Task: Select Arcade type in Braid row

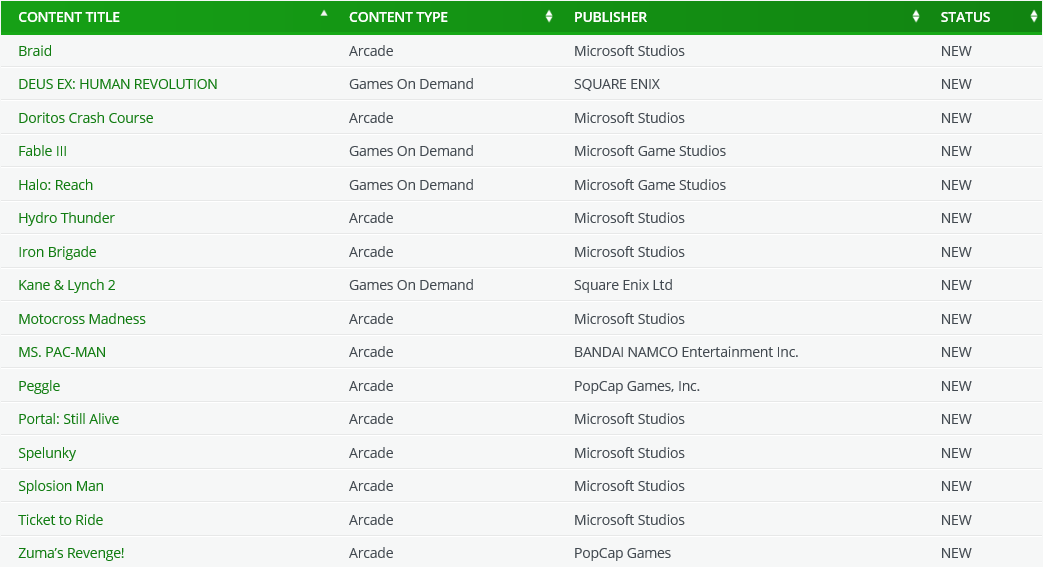Action: pos(371,51)
